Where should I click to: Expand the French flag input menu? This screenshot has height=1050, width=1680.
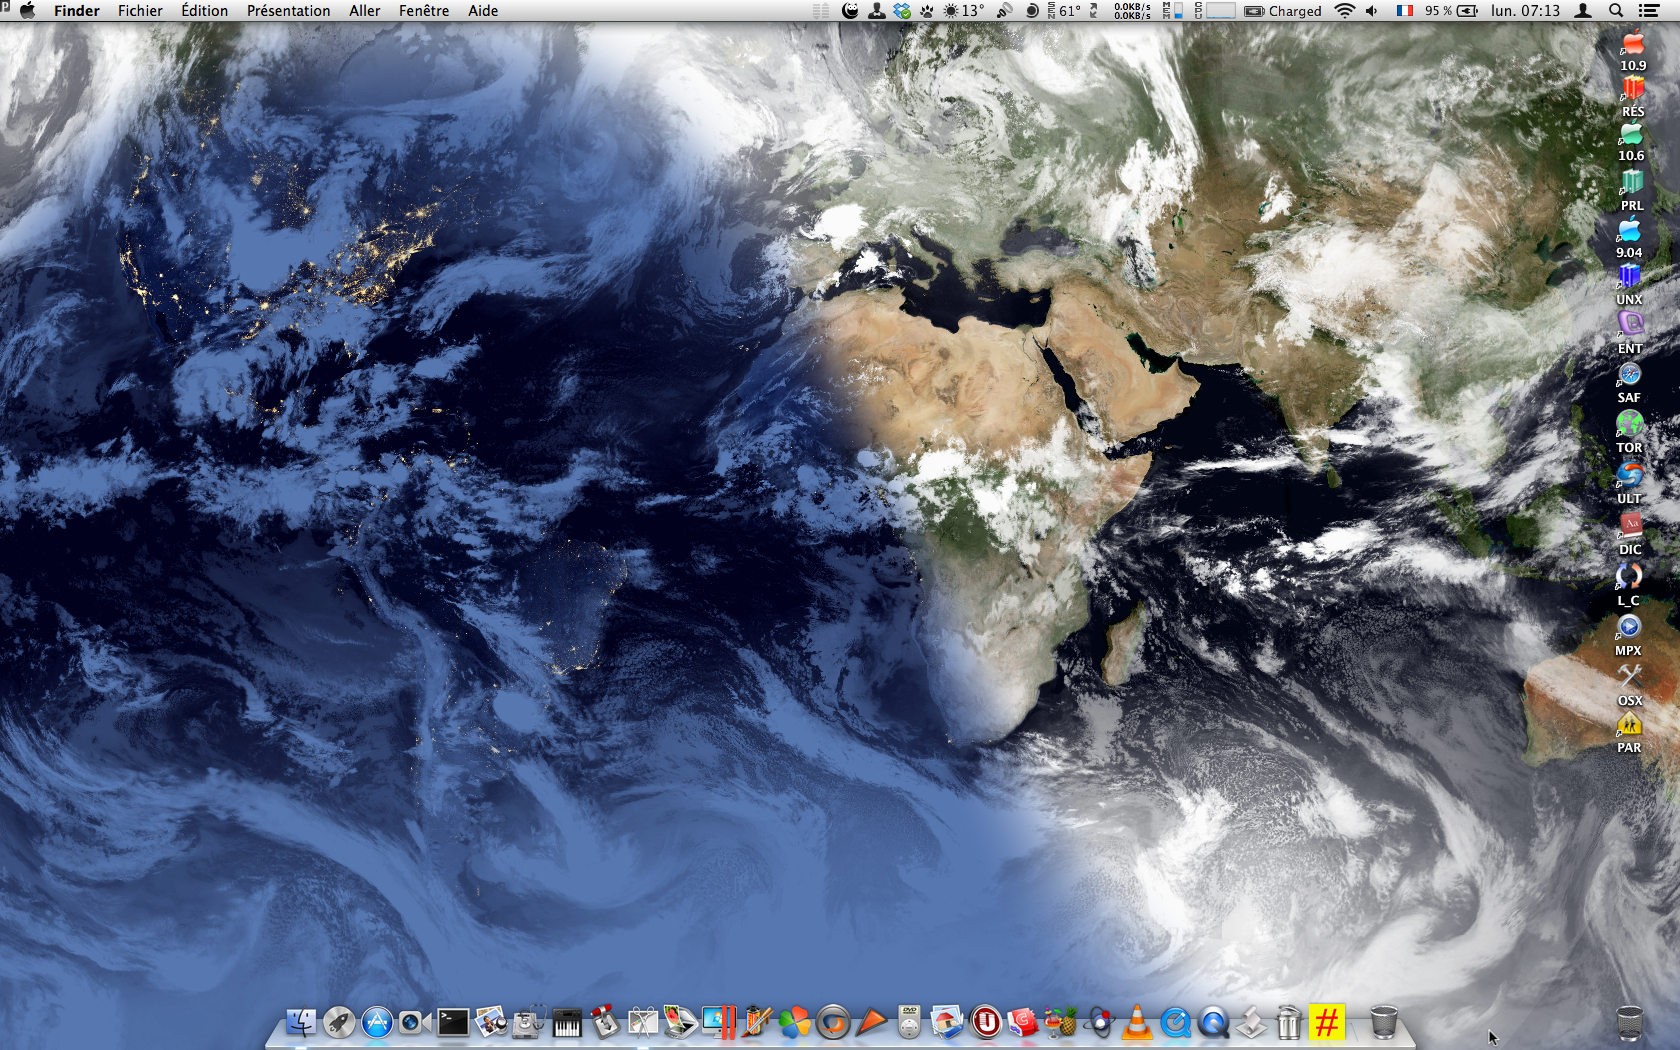(x=1405, y=11)
